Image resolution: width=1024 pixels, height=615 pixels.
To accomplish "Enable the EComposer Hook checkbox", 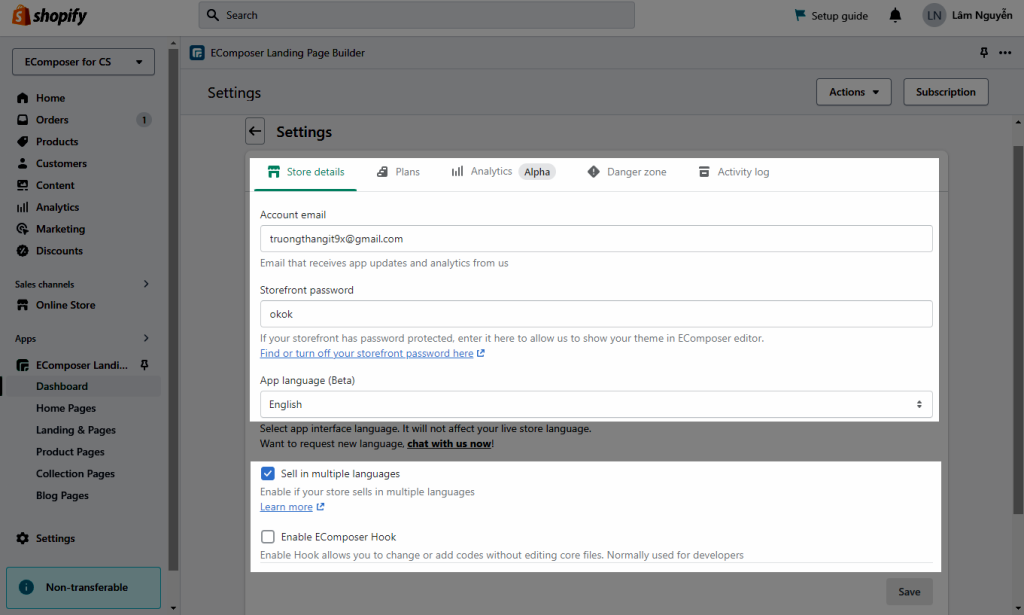I will pyautogui.click(x=268, y=537).
